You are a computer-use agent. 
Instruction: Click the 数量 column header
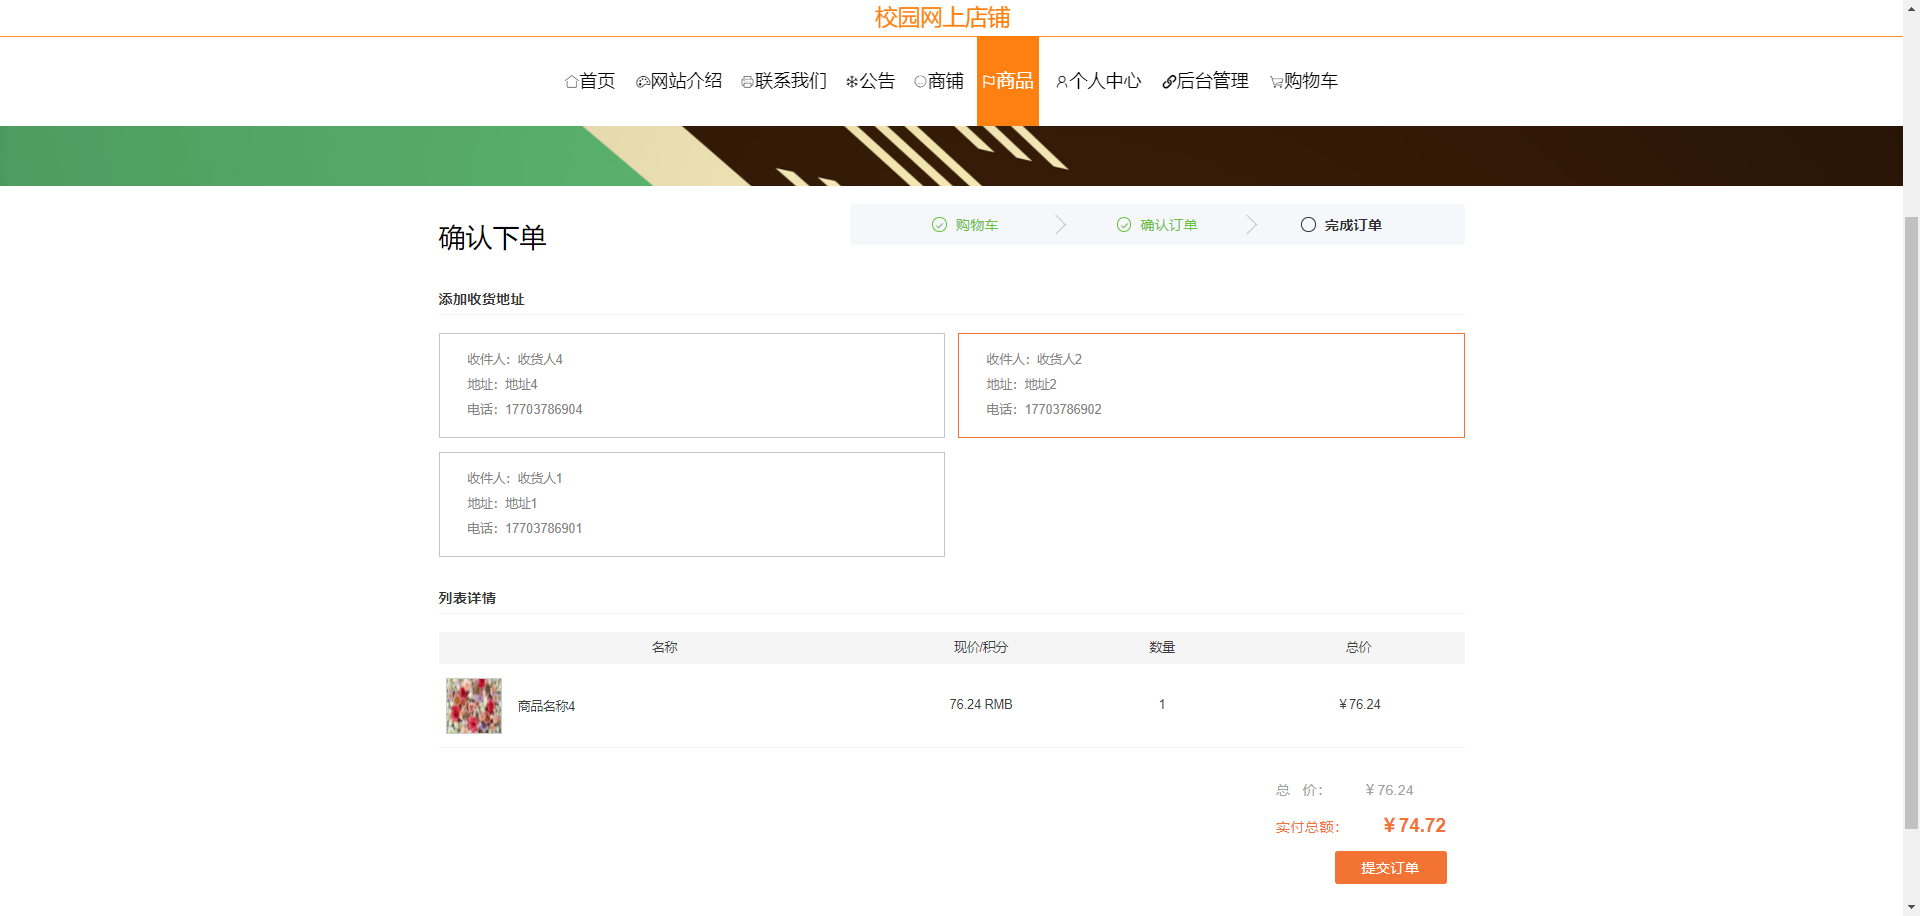coord(1162,648)
